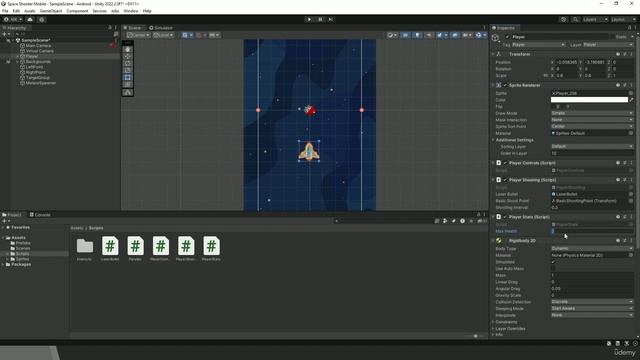Open the GameObject menu

[51, 11]
